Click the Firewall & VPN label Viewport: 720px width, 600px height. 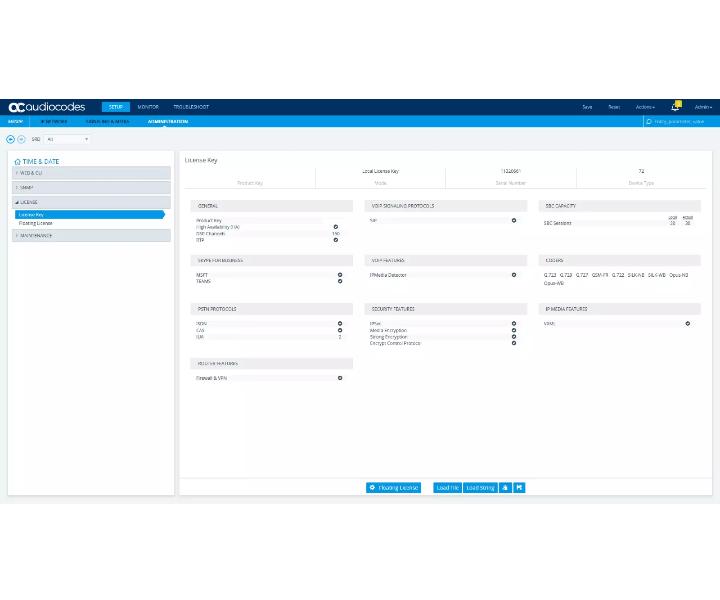[x=211, y=378]
